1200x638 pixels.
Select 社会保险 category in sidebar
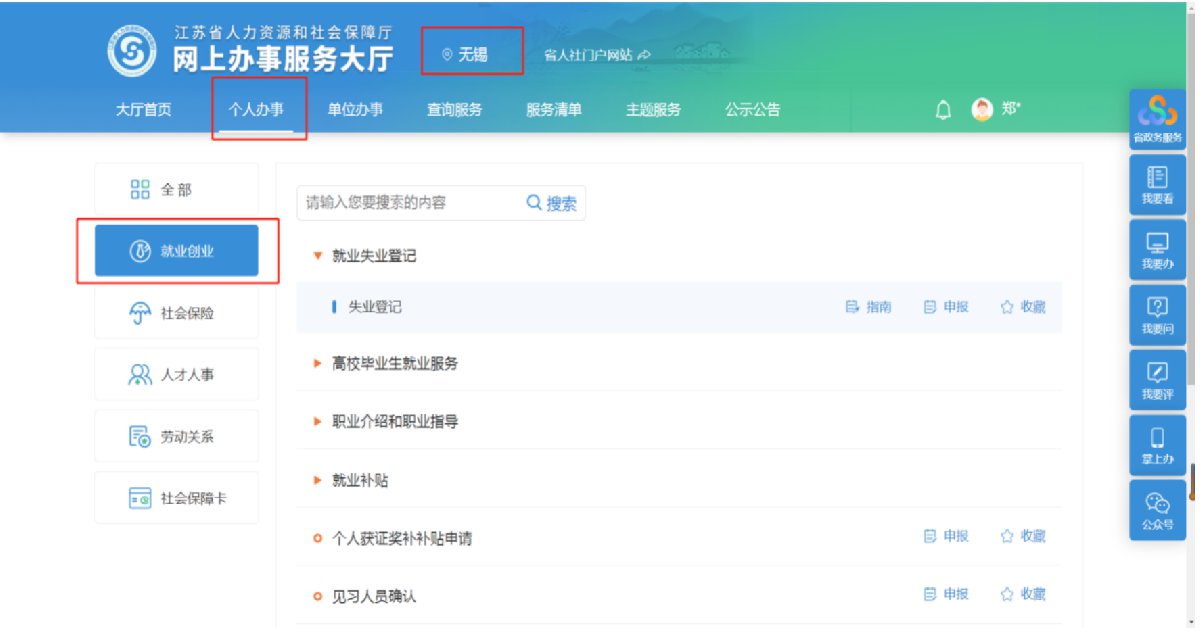(x=176, y=313)
